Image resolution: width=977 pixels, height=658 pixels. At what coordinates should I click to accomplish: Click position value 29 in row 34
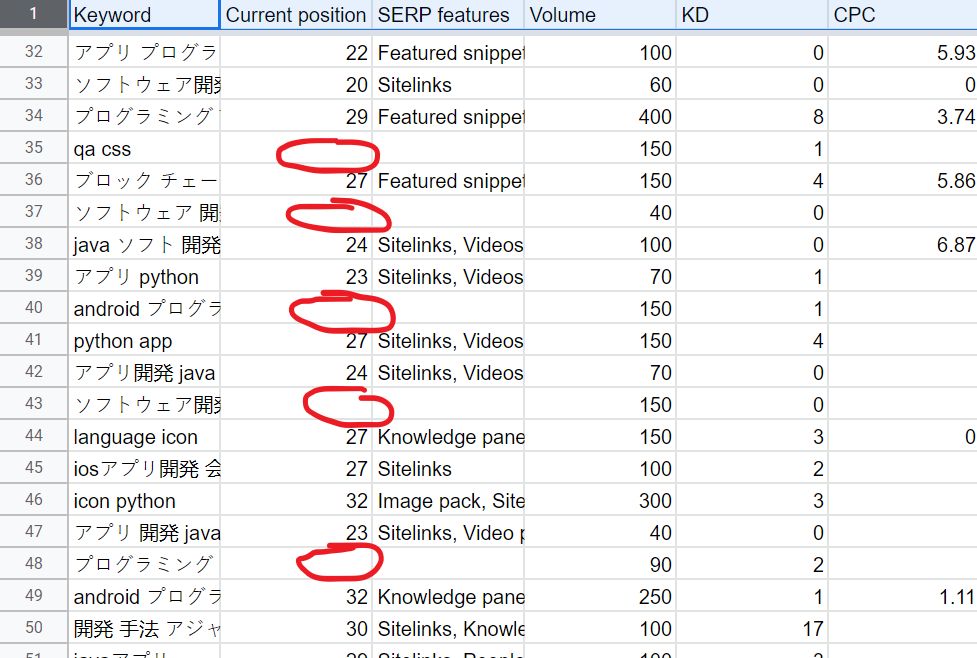click(296, 116)
